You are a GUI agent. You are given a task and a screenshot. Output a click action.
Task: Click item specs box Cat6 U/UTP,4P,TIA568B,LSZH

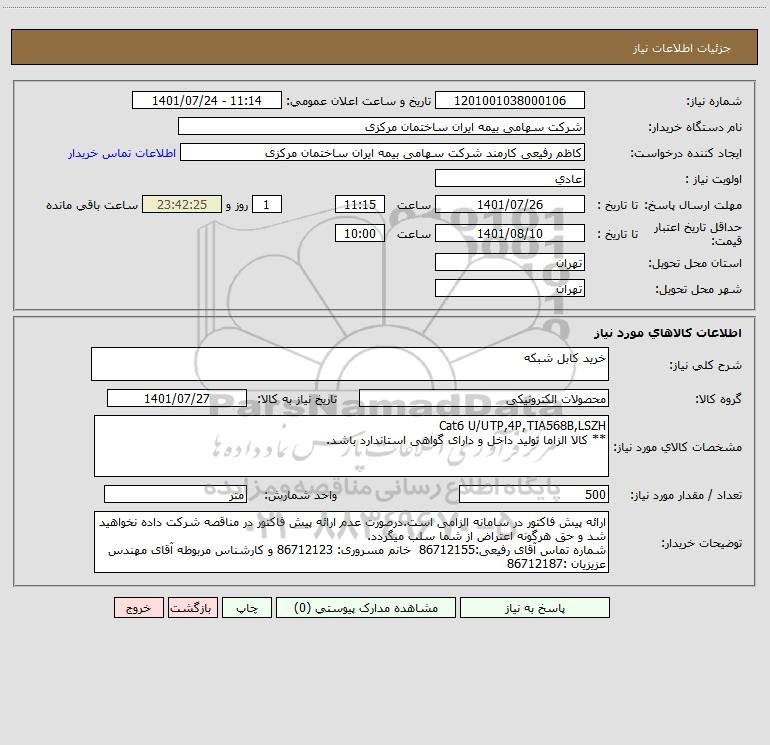pos(351,446)
